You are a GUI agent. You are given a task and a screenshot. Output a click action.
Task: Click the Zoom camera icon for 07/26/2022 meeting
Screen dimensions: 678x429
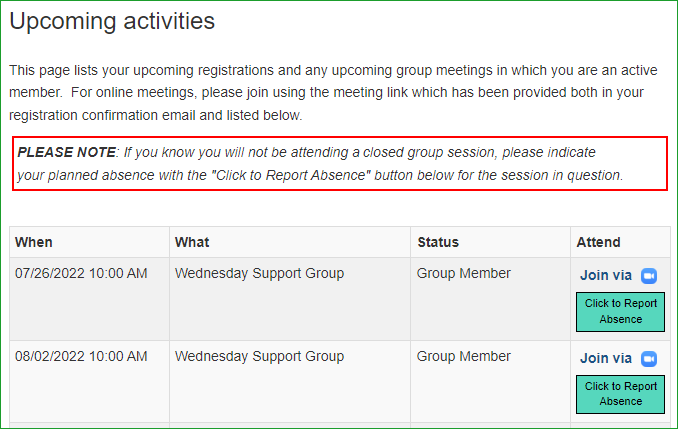649,275
